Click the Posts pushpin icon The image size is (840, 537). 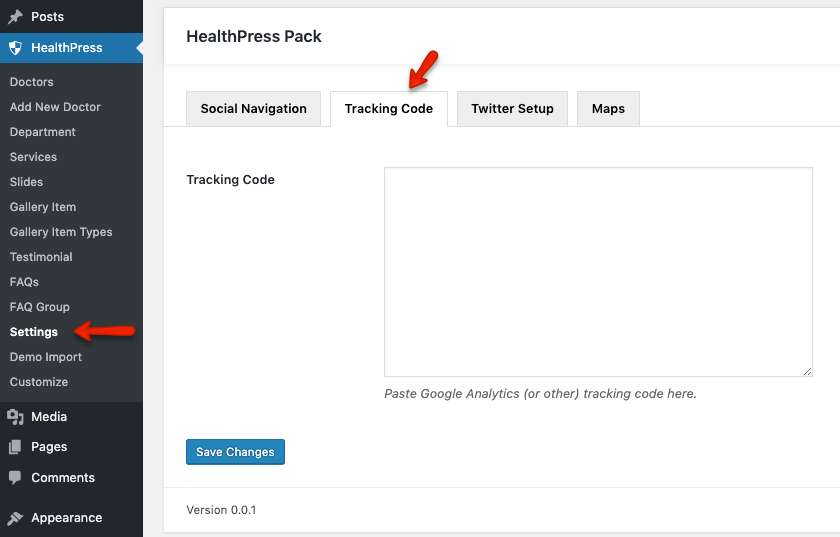coord(15,17)
